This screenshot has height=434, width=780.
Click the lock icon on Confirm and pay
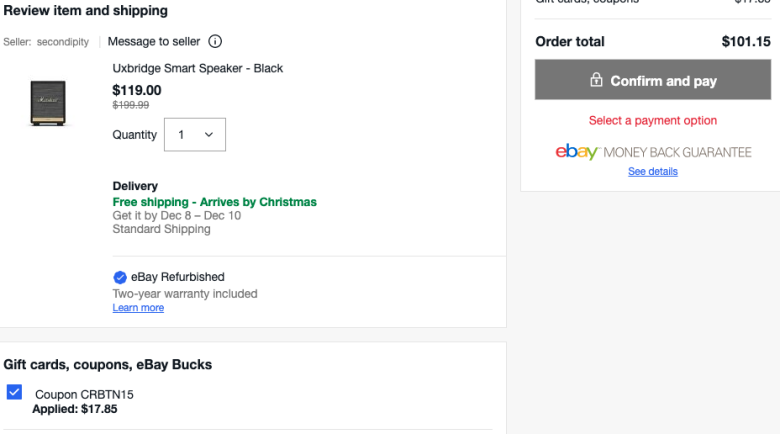[596, 80]
